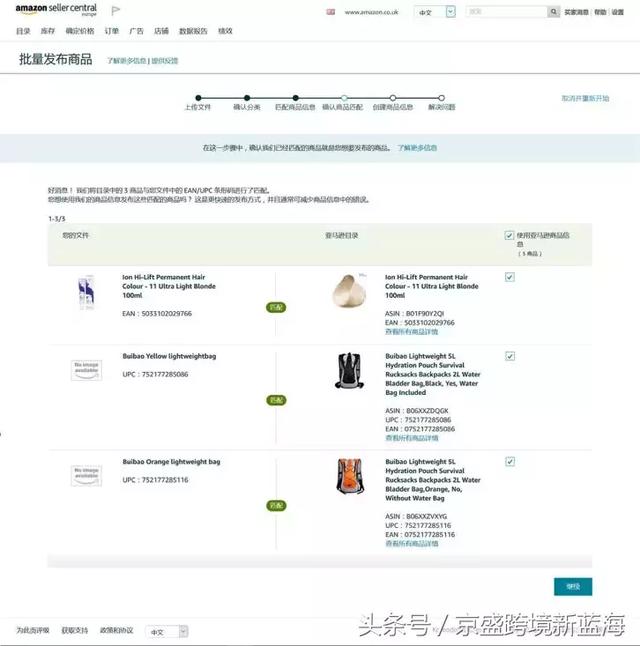Click the UK flag marketplace icon
Image resolution: width=640 pixels, height=646 pixels.
[331, 12]
